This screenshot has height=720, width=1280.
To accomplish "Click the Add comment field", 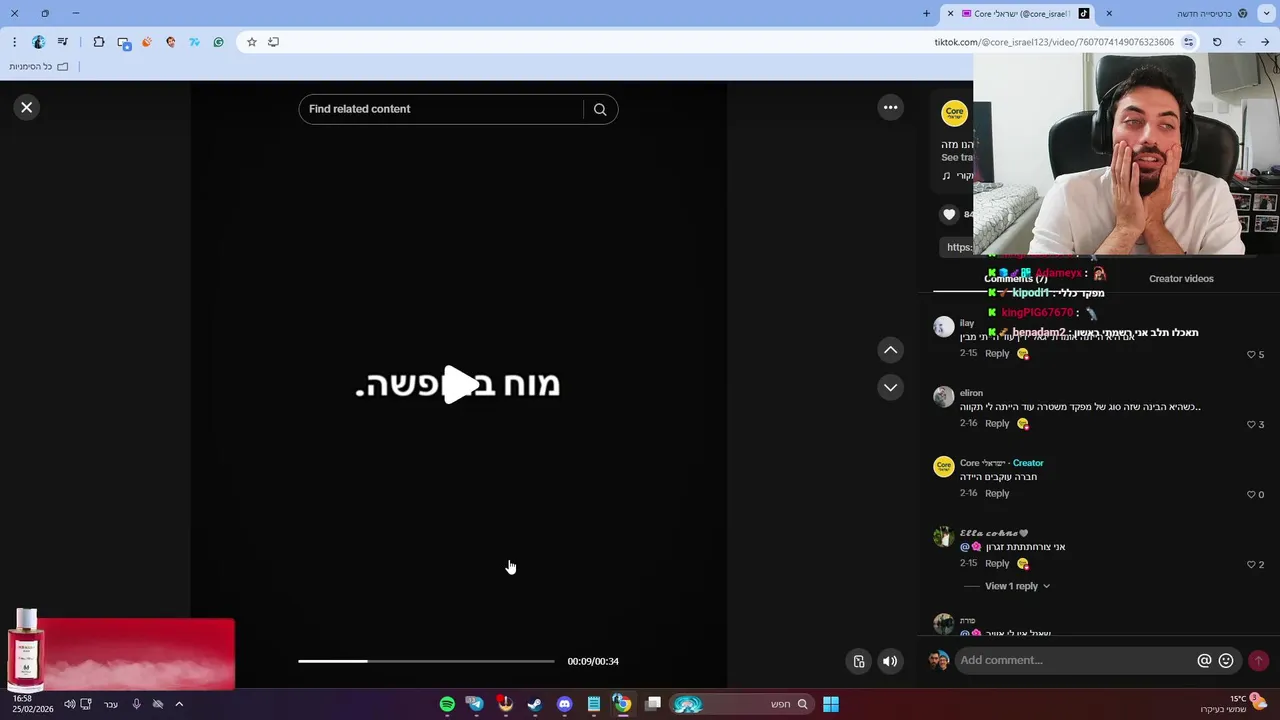I will (1076, 660).
